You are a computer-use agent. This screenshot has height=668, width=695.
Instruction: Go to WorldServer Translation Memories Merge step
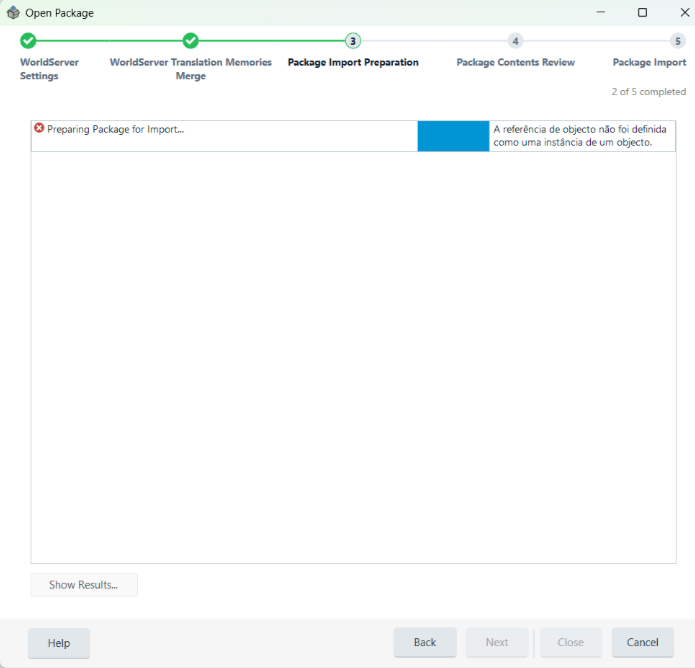point(191,69)
